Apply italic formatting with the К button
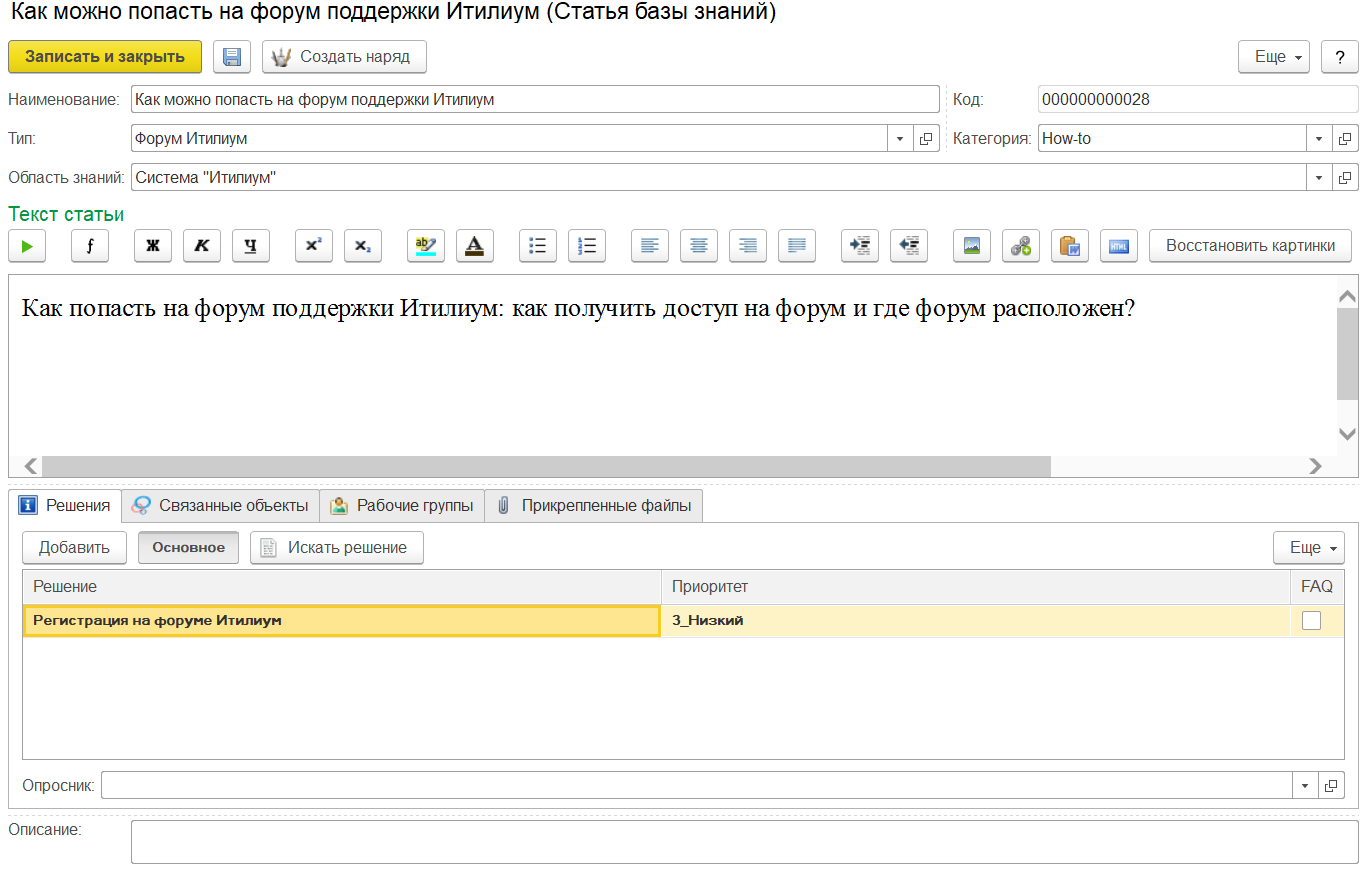Viewport: 1368px width, 872px height. [202, 246]
